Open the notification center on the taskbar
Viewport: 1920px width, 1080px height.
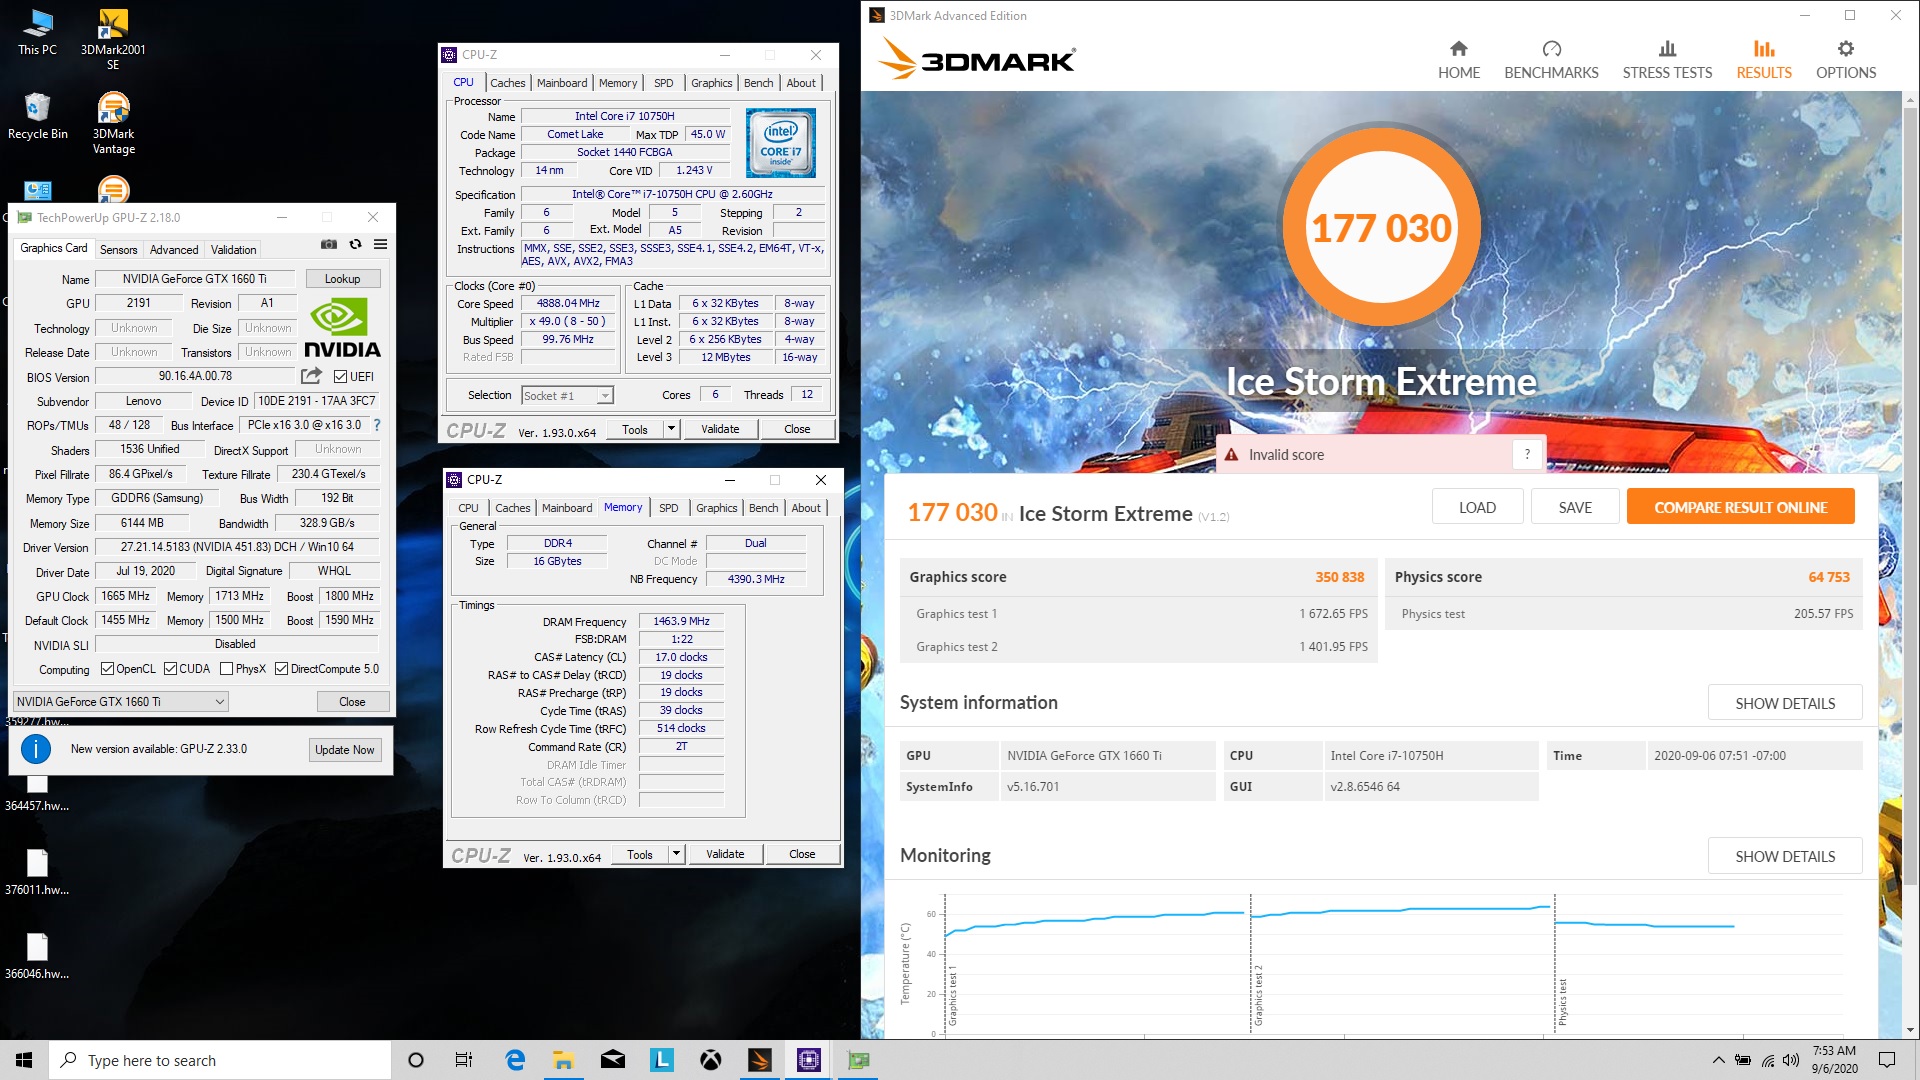1887,1060
